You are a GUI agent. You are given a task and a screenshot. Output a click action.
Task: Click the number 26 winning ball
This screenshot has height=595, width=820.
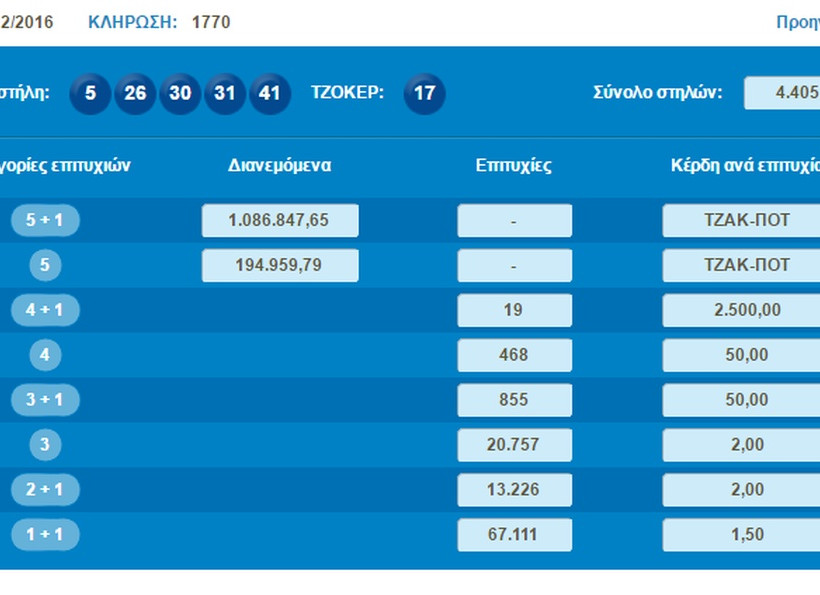(135, 94)
